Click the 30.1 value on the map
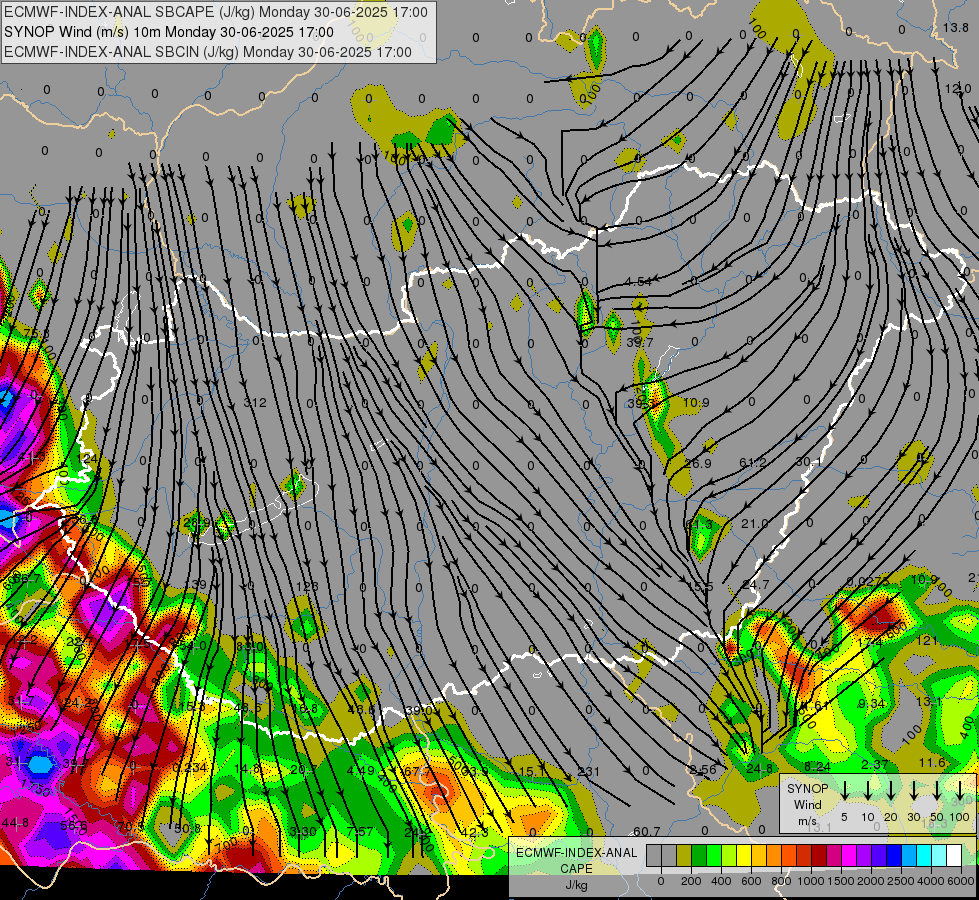 [x=808, y=462]
